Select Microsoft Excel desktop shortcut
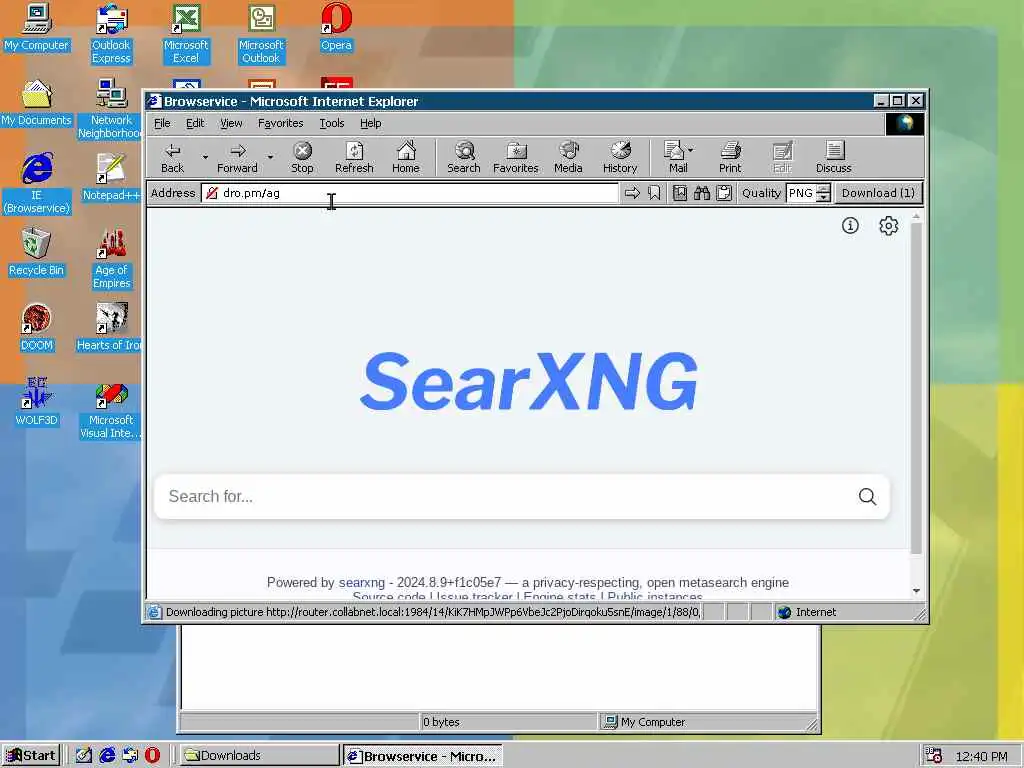 pyautogui.click(x=186, y=34)
